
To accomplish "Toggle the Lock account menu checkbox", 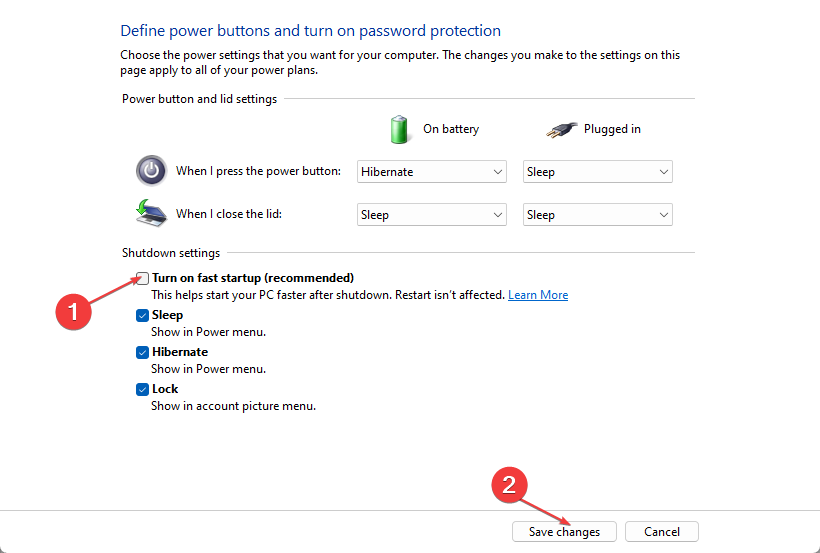I will click(142, 389).
